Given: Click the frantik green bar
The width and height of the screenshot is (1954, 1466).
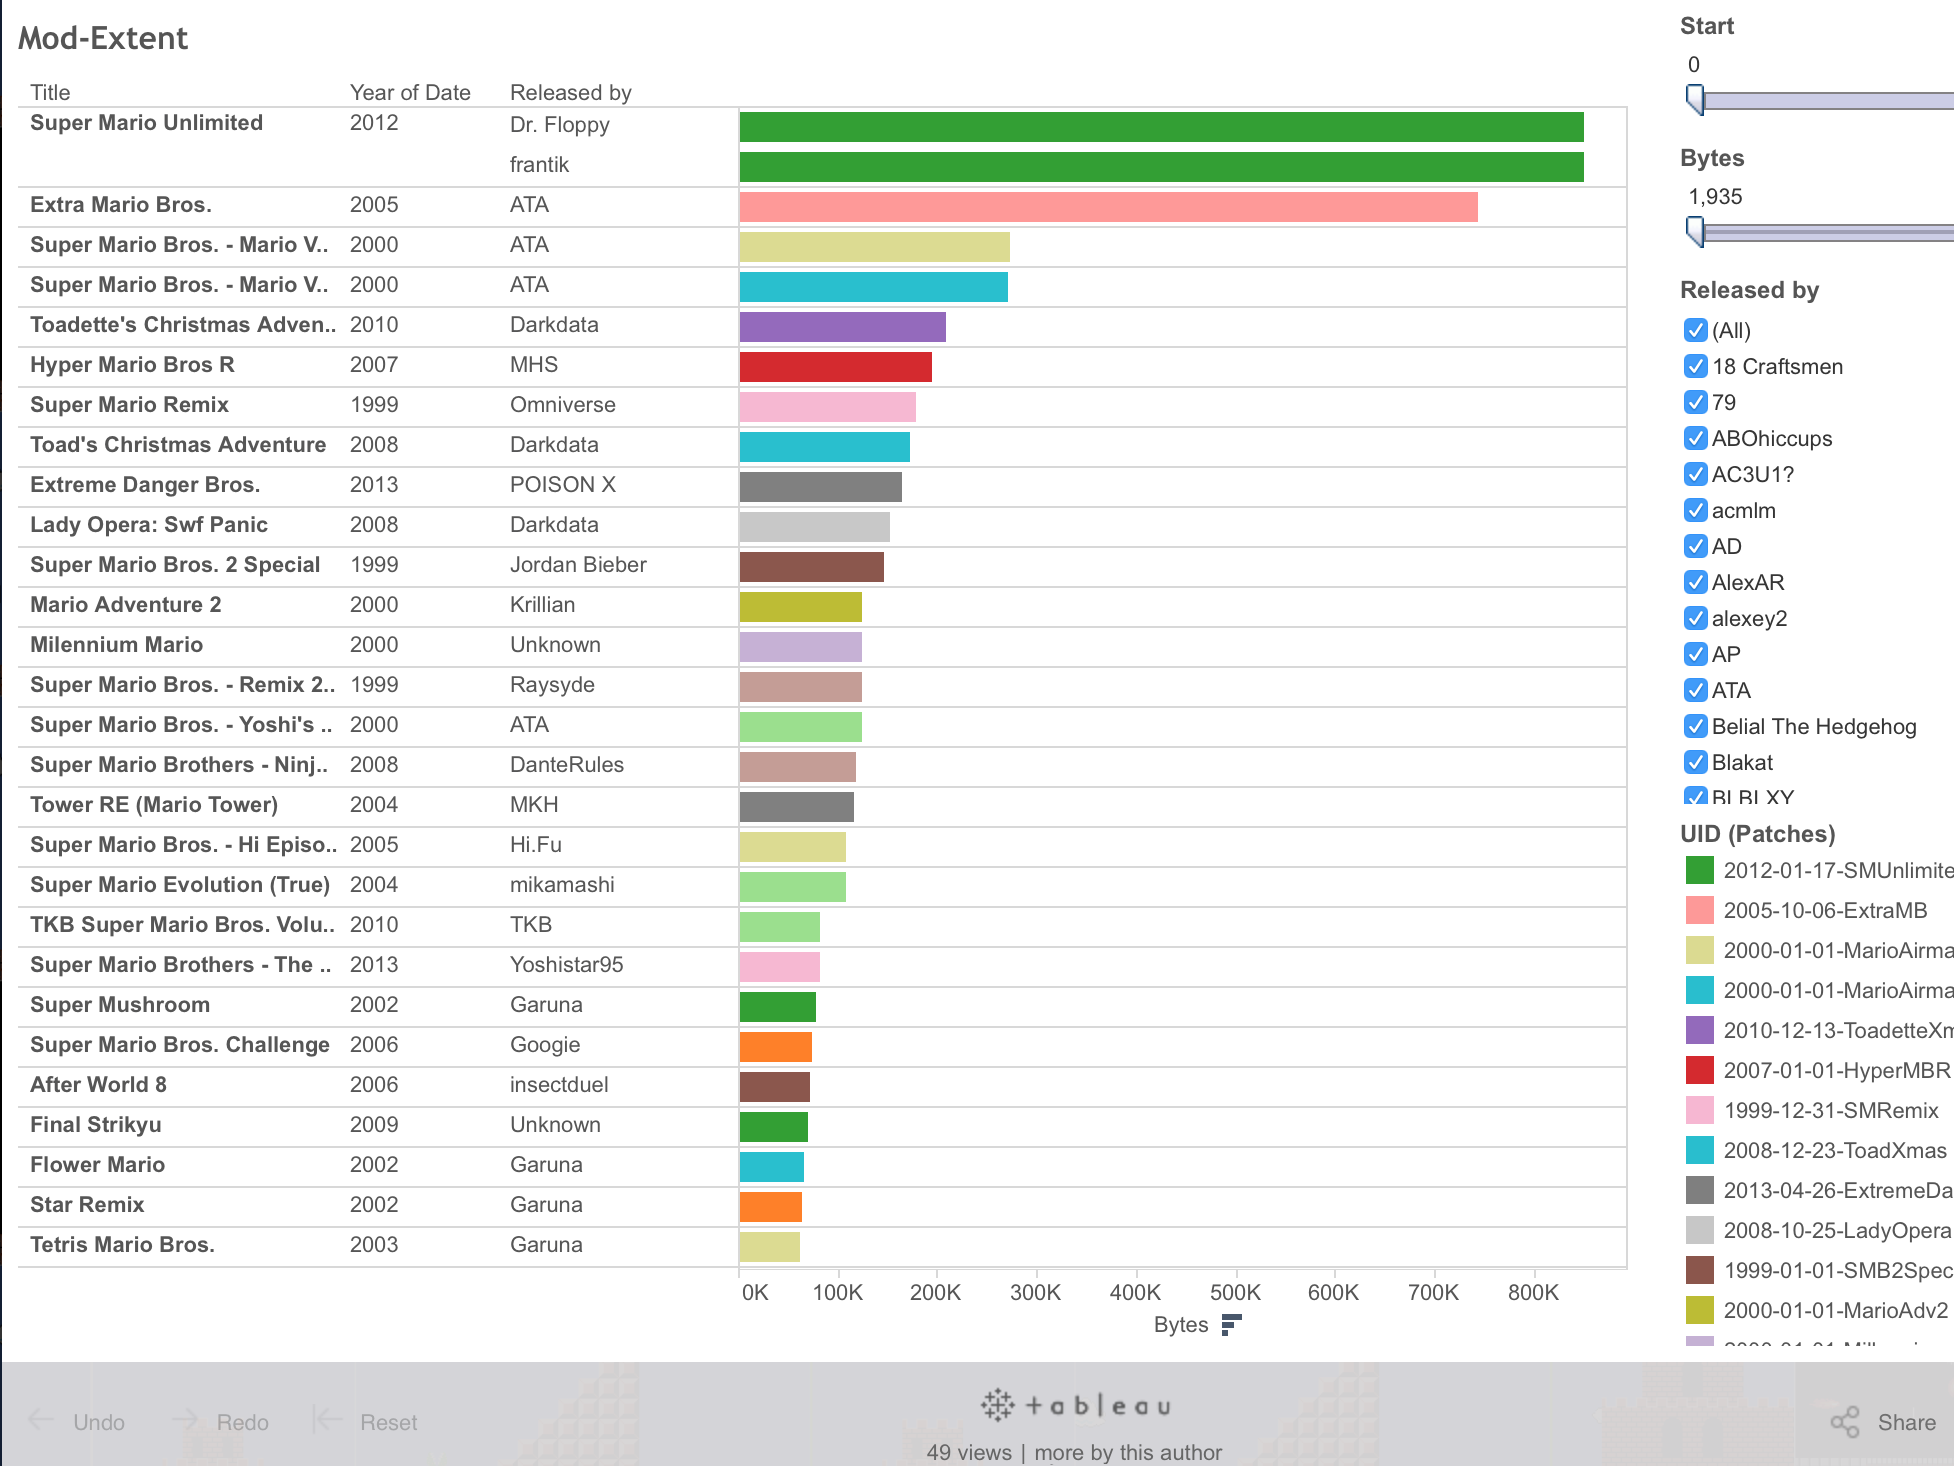Looking at the screenshot, I should [x=1162, y=167].
